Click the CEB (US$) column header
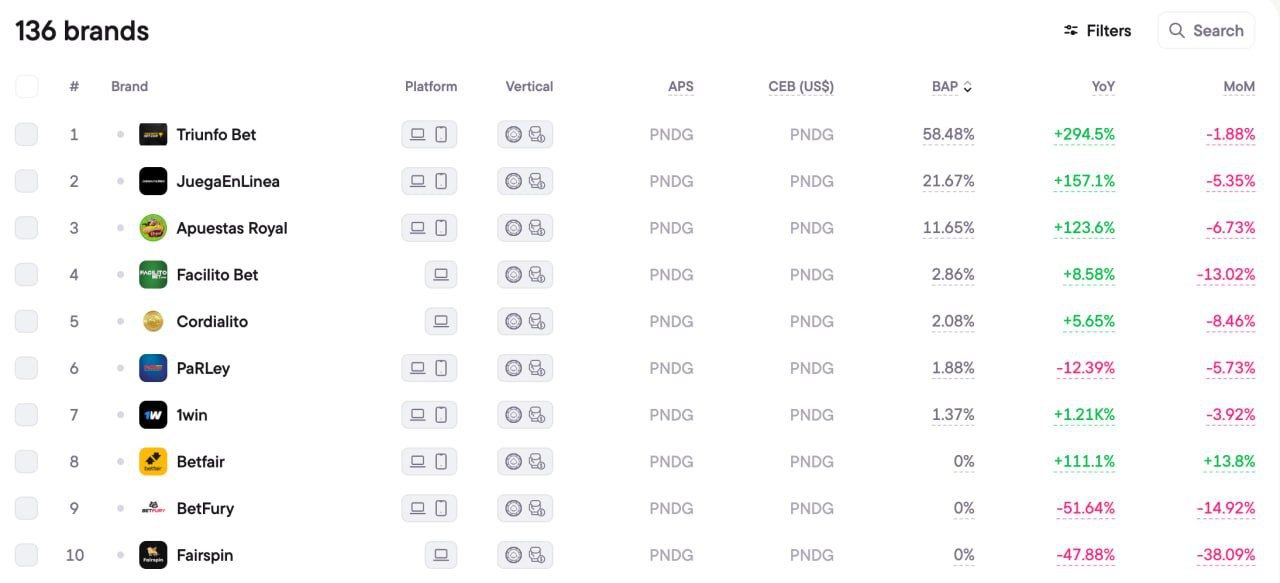 pyautogui.click(x=801, y=86)
